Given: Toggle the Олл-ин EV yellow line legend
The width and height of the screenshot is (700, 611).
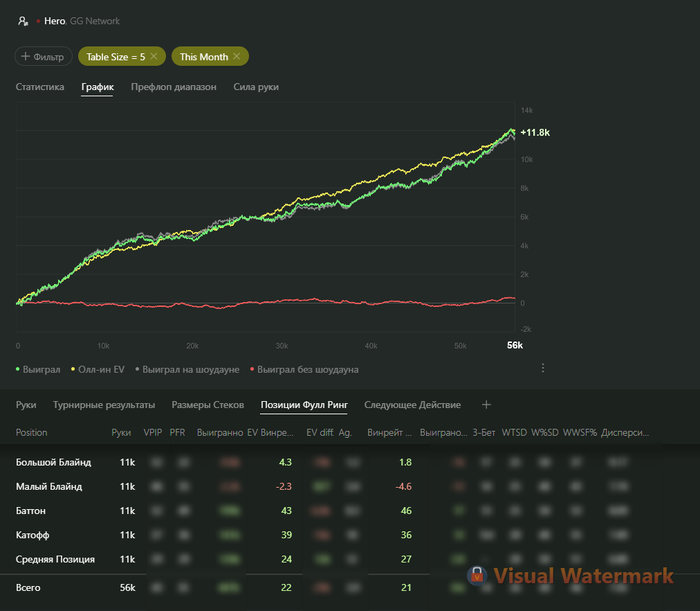Looking at the screenshot, I should pyautogui.click(x=97, y=370).
